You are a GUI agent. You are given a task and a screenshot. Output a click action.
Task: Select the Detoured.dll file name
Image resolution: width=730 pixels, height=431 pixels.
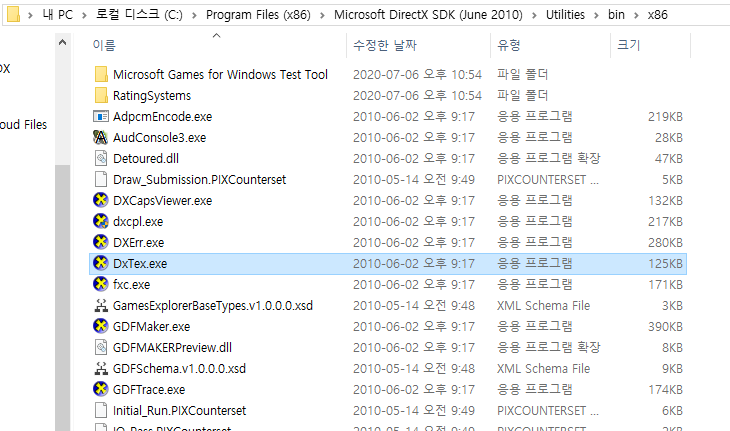click(x=146, y=158)
